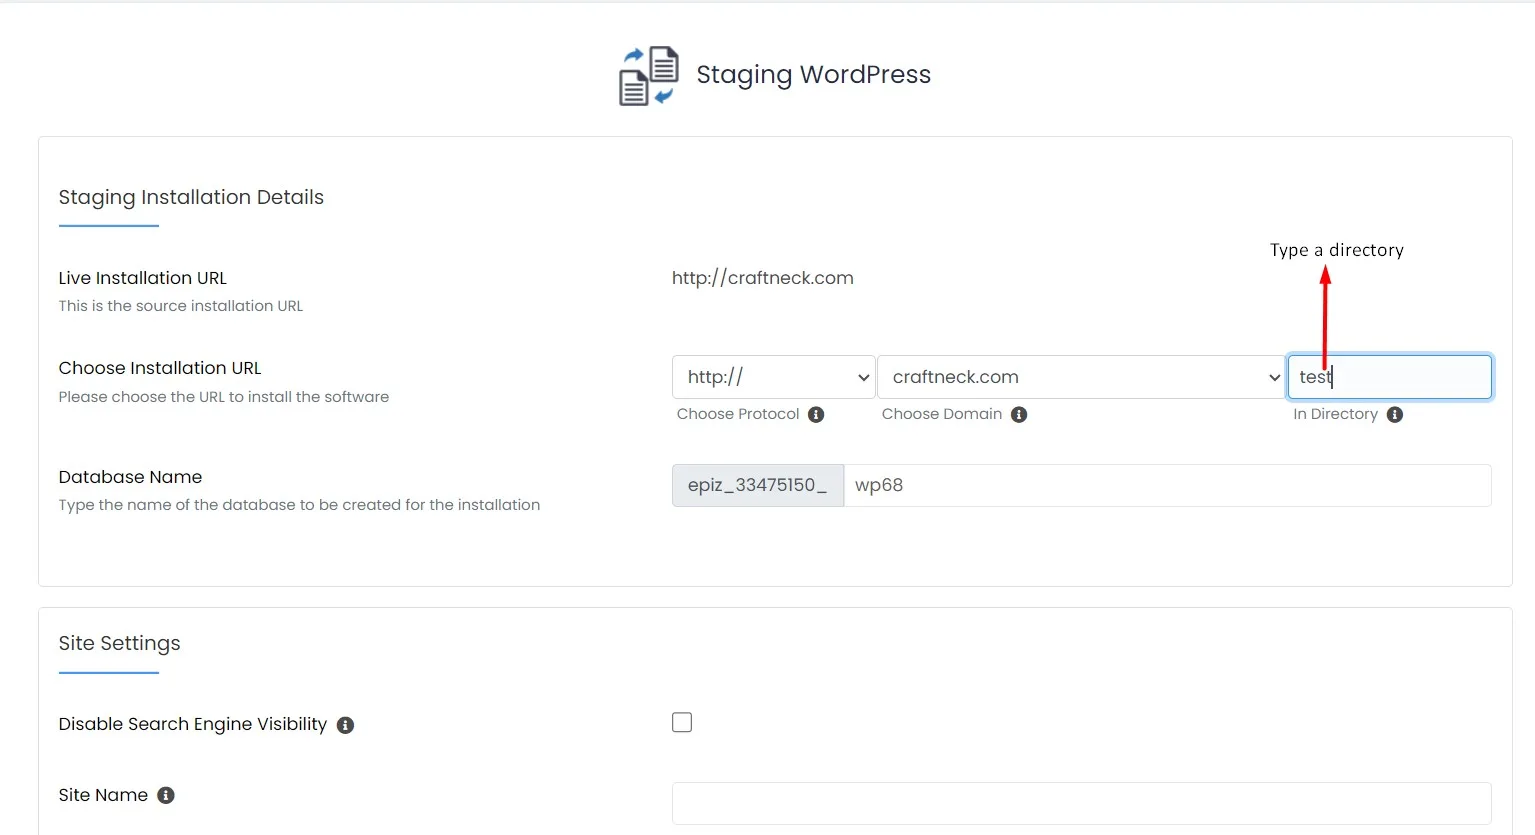Click the Staging WordPress page title
The height and width of the screenshot is (835, 1535).
(x=814, y=75)
